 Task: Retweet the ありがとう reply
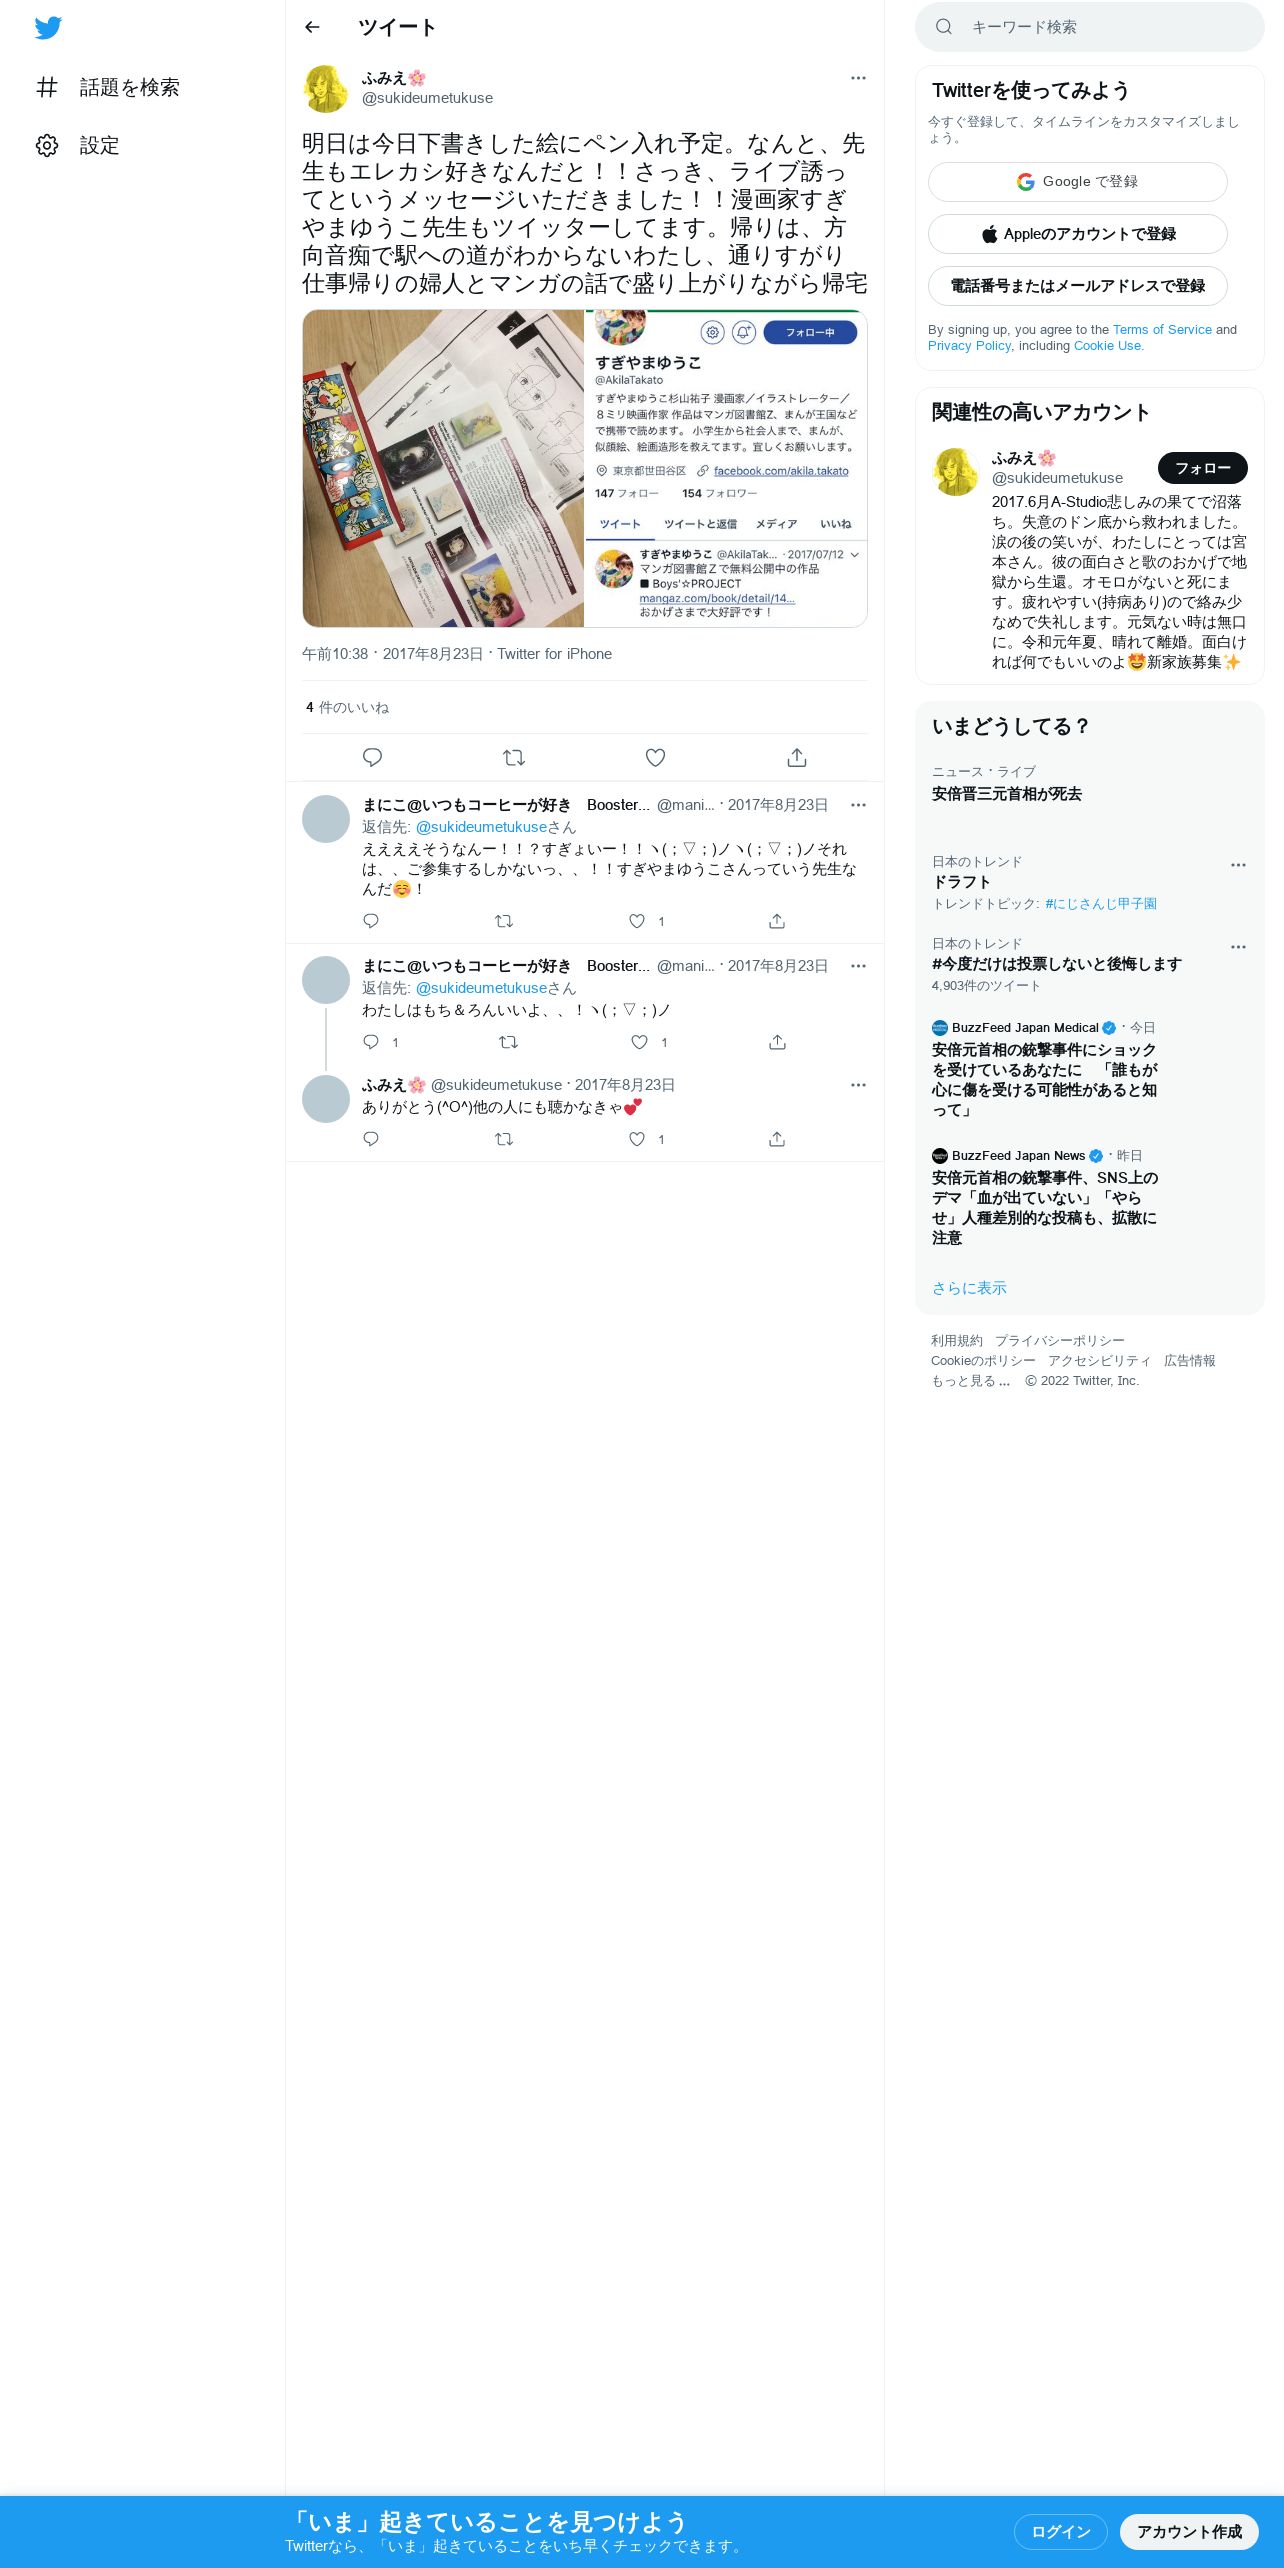click(x=504, y=1139)
